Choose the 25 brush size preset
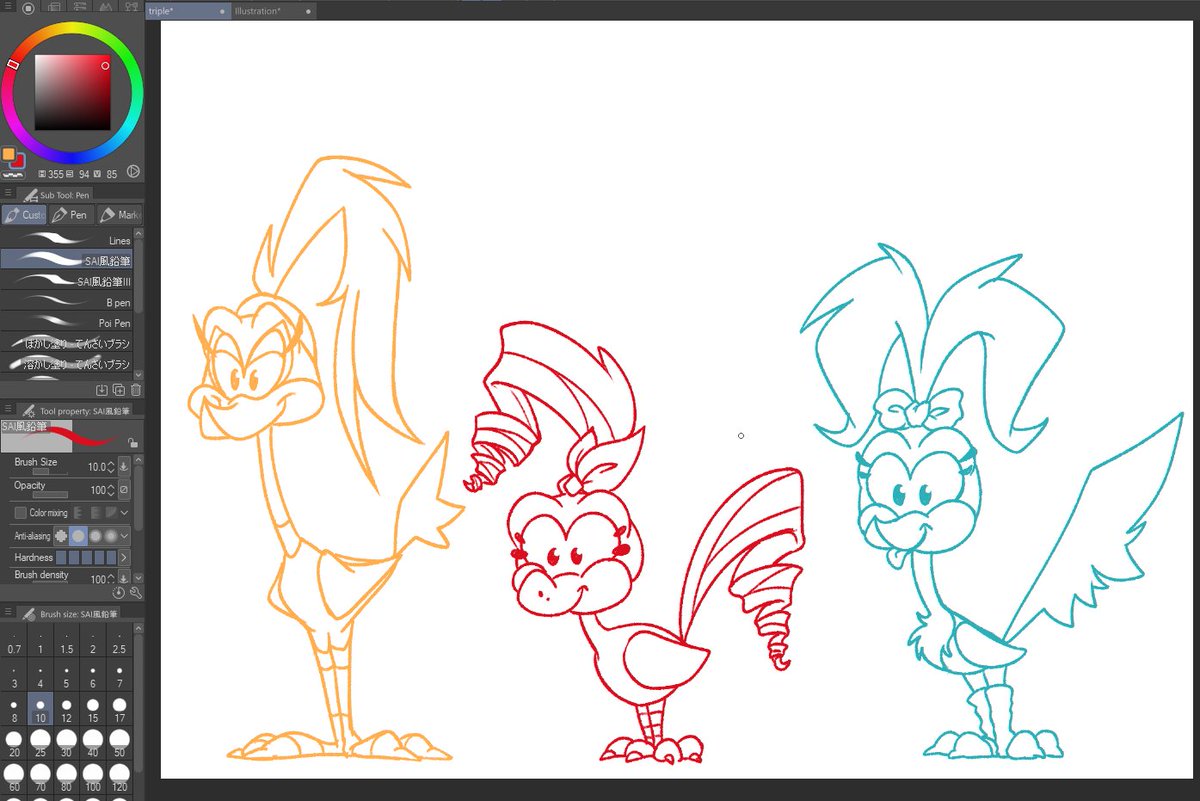Image resolution: width=1200 pixels, height=801 pixels. click(40, 743)
